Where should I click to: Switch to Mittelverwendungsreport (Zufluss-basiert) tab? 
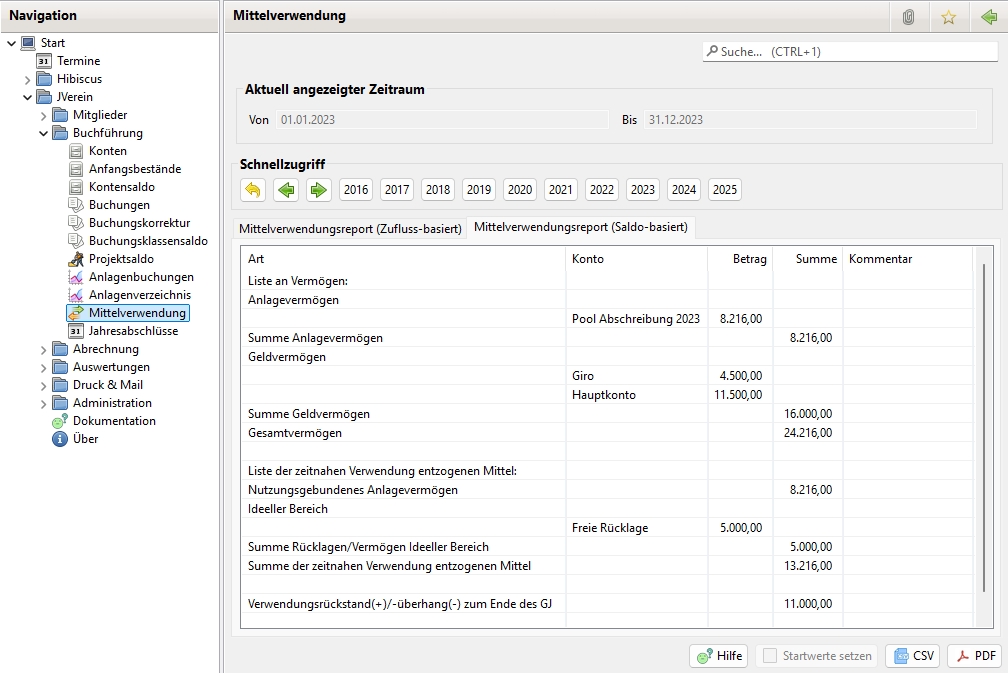coord(349,228)
